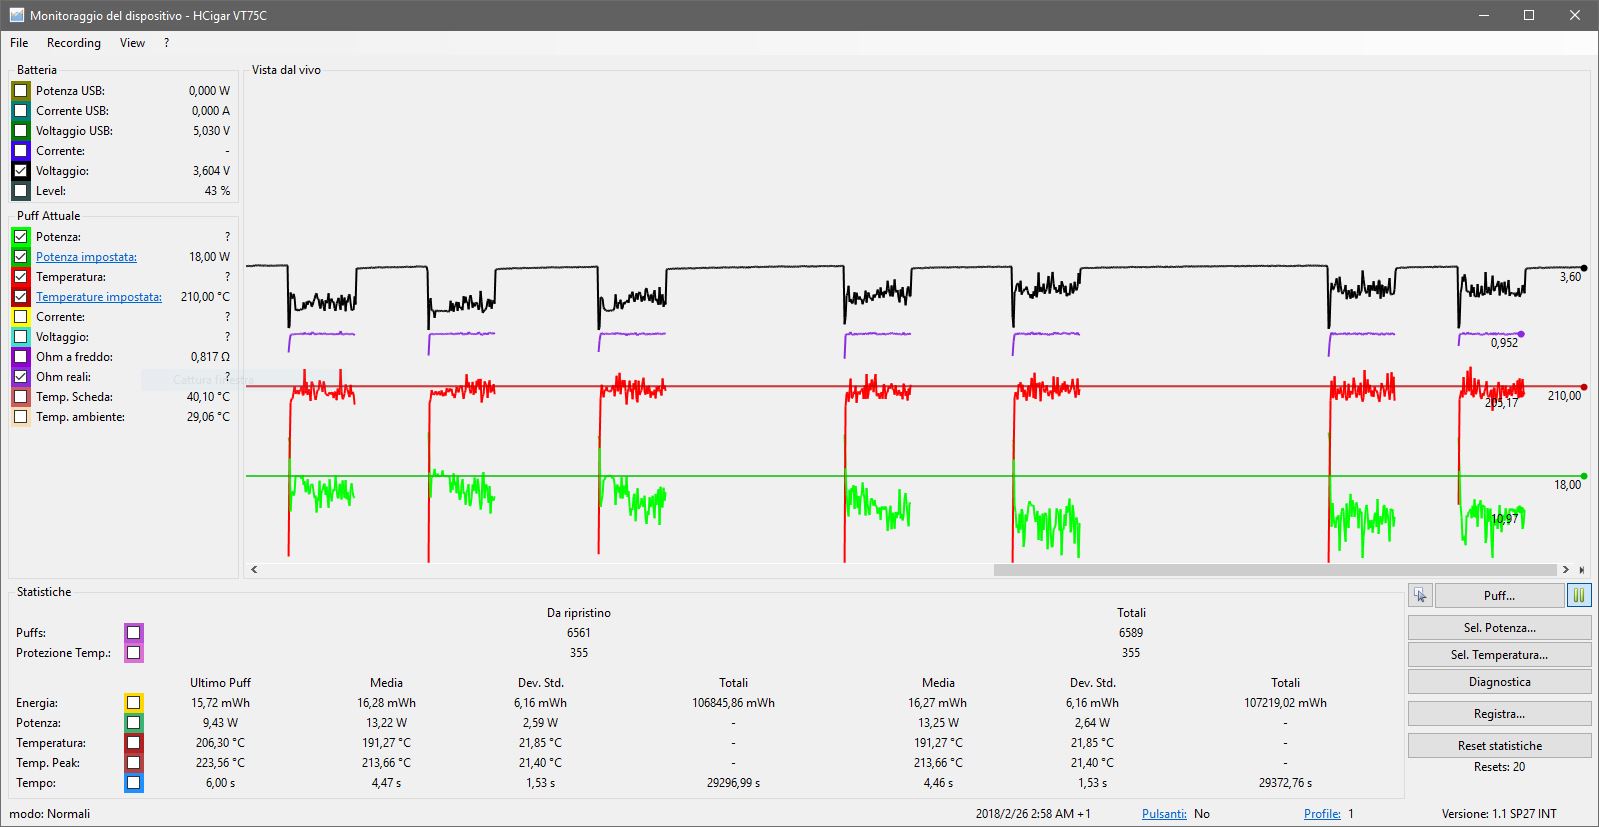Click the Potenza impostata link
This screenshot has width=1599, height=827.
86,257
